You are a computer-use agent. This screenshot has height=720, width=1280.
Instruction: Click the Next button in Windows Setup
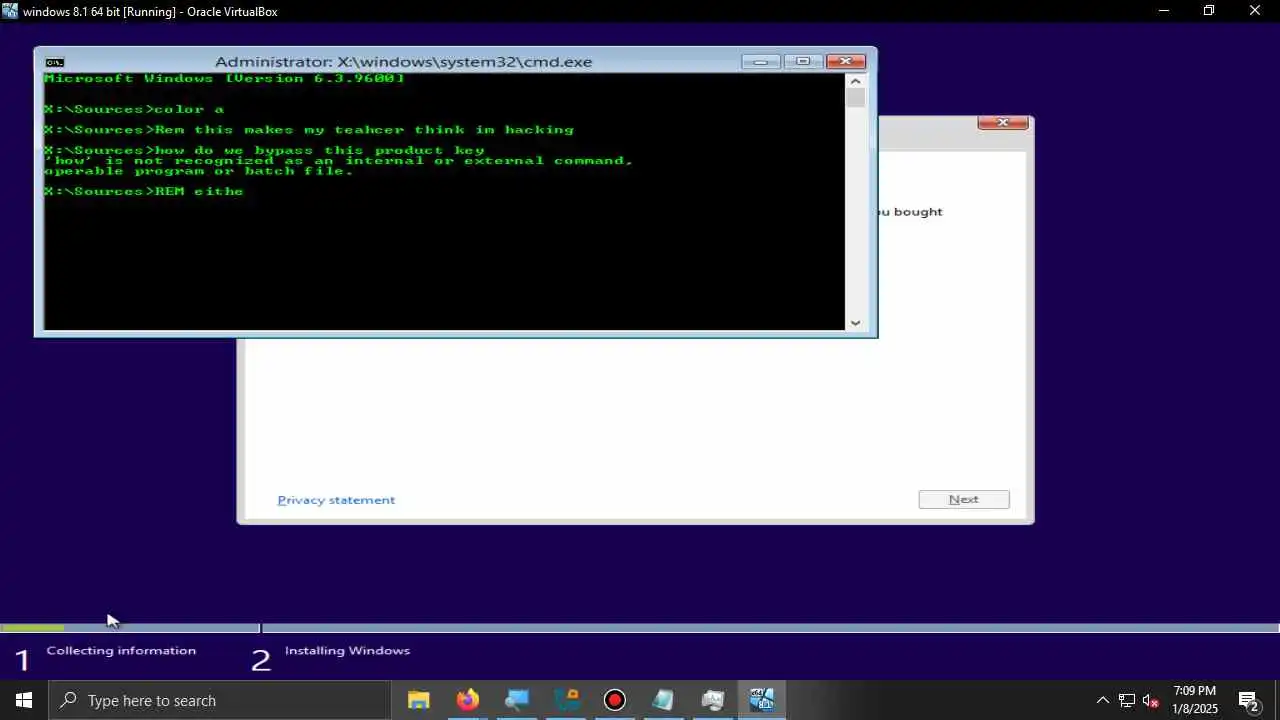[x=964, y=499]
